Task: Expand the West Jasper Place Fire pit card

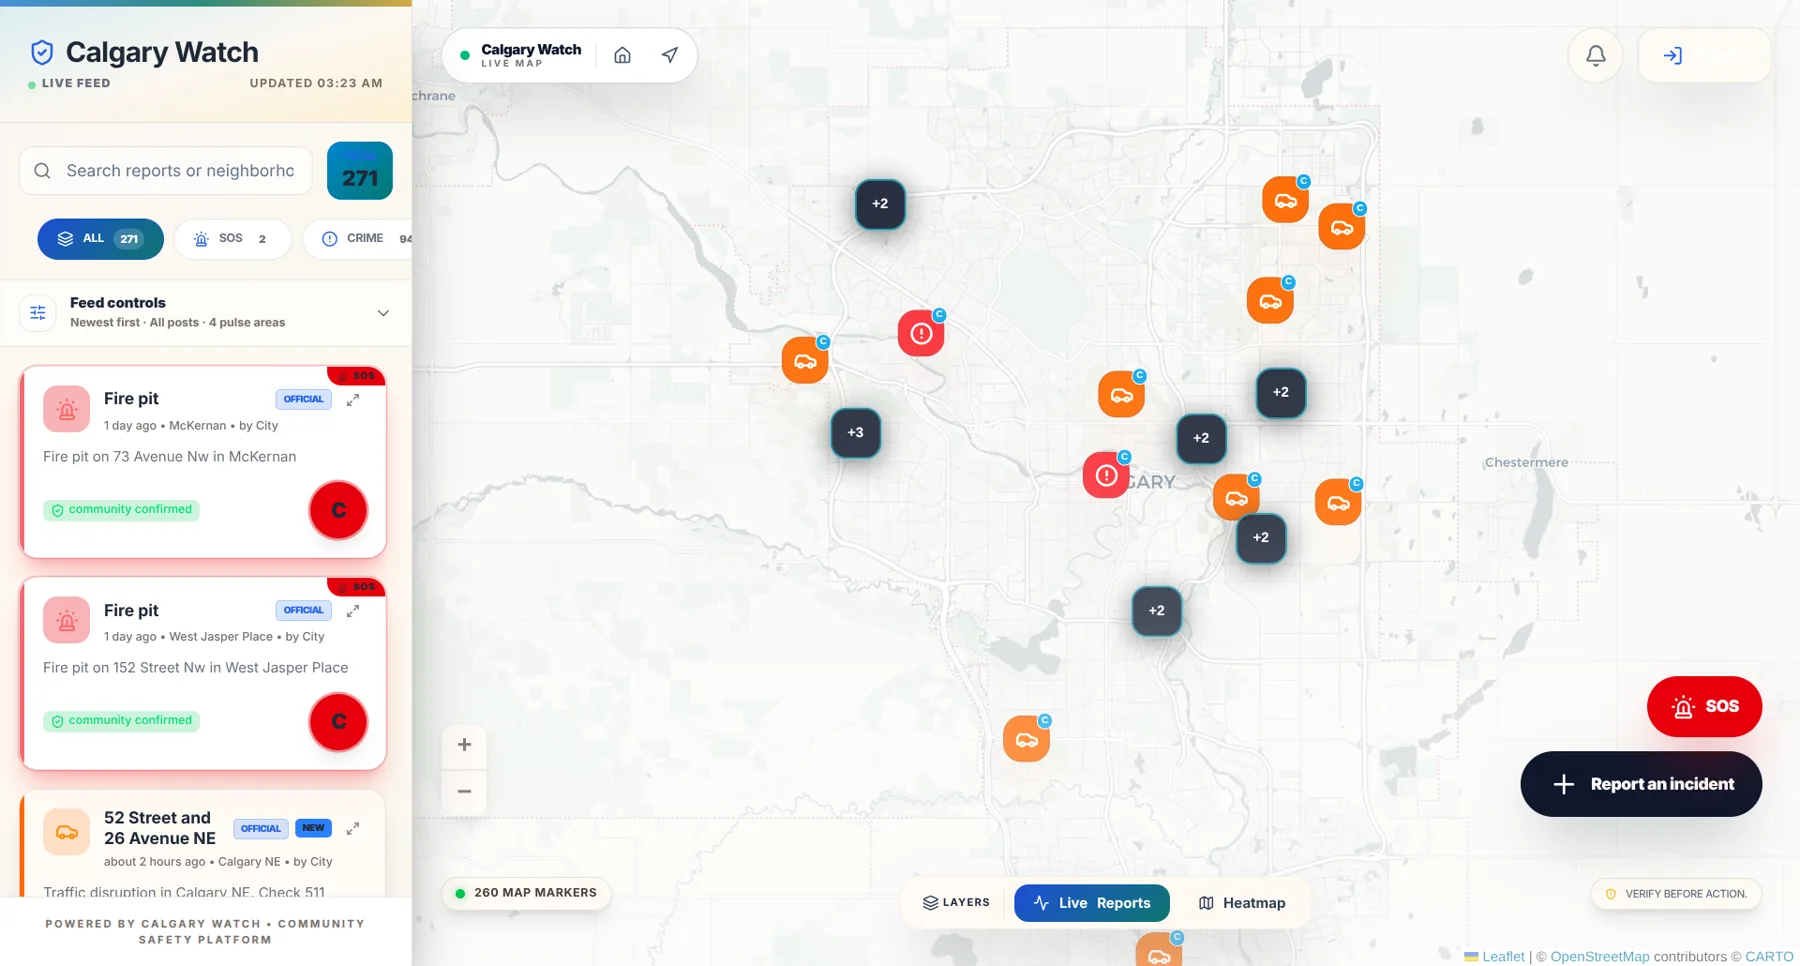Action: click(353, 611)
